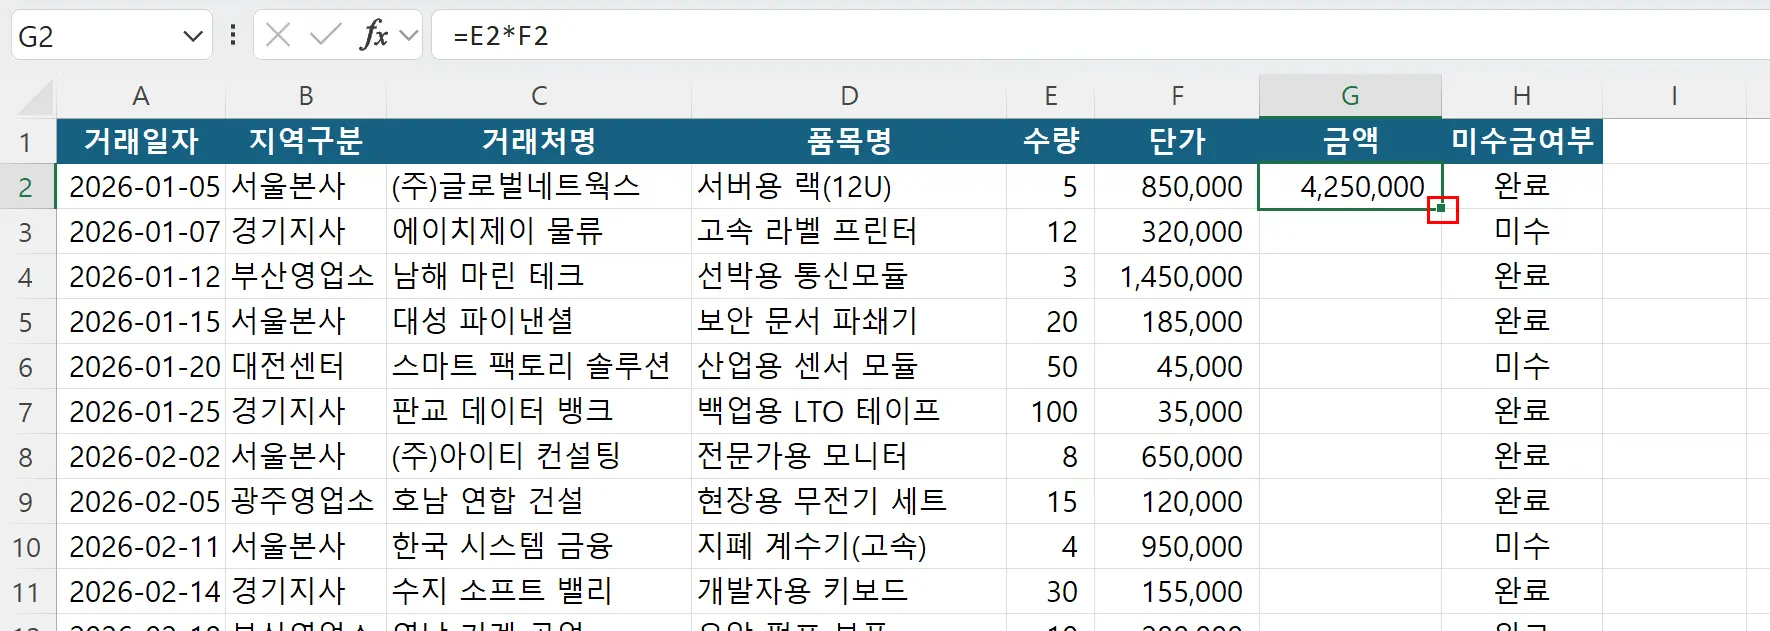Screen dimensions: 1770x631
Task: Click cell (주)글로벌네트웍스
Action: tap(539, 187)
